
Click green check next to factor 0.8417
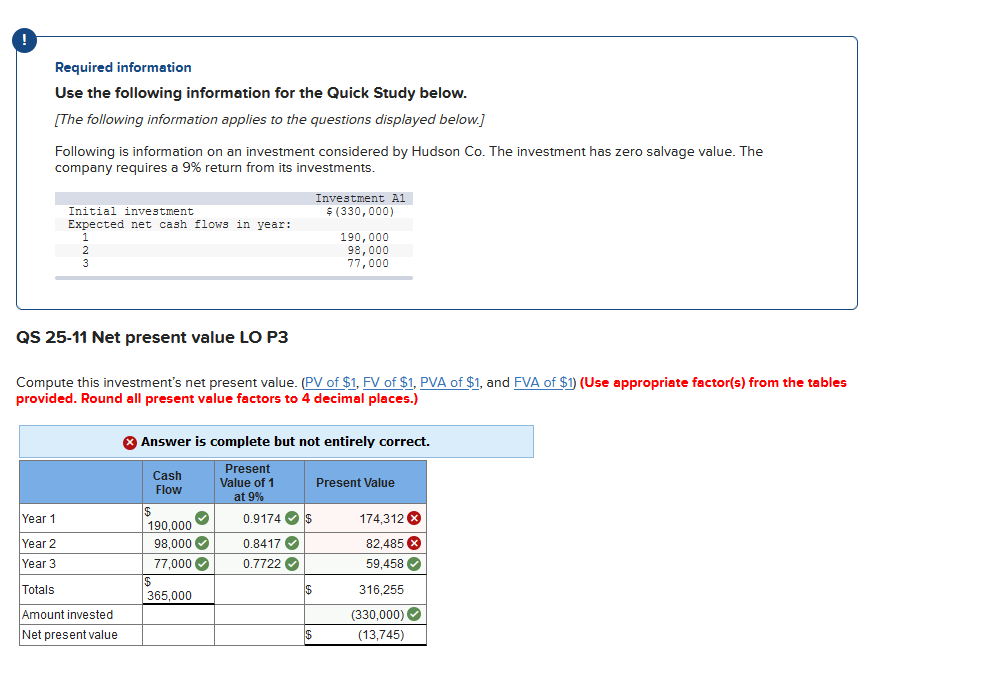[x=292, y=543]
